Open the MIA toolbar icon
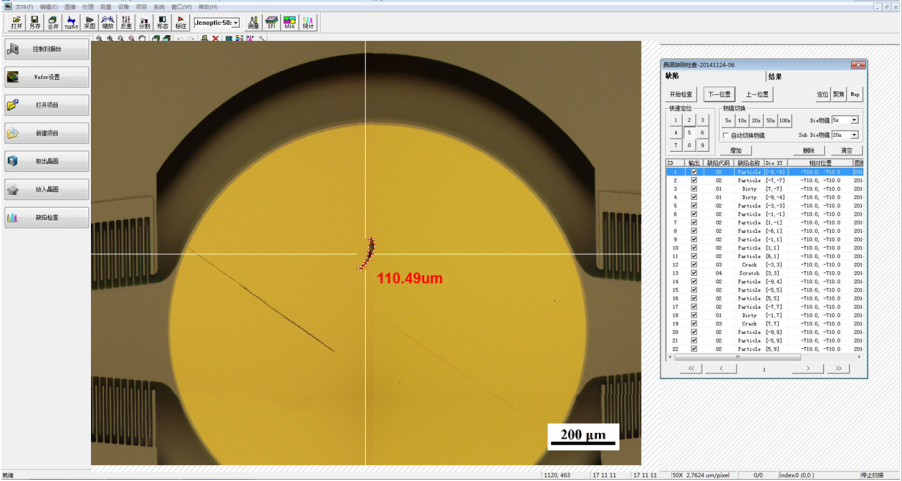902x481 pixels. (290, 23)
